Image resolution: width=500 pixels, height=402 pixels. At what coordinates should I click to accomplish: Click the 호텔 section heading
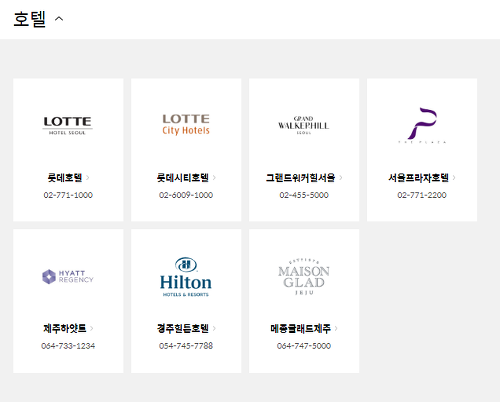pyautogui.click(x=29, y=19)
